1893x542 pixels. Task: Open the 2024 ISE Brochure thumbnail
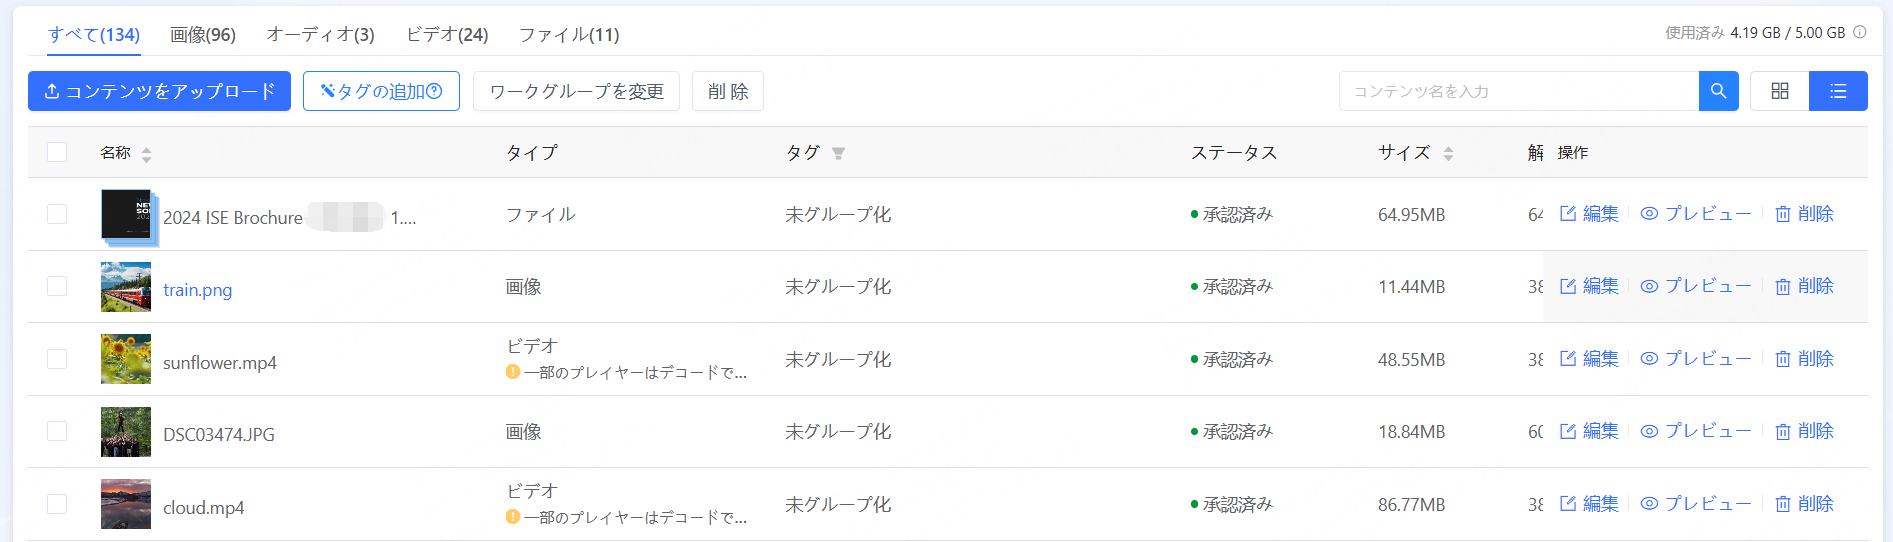tap(126, 215)
